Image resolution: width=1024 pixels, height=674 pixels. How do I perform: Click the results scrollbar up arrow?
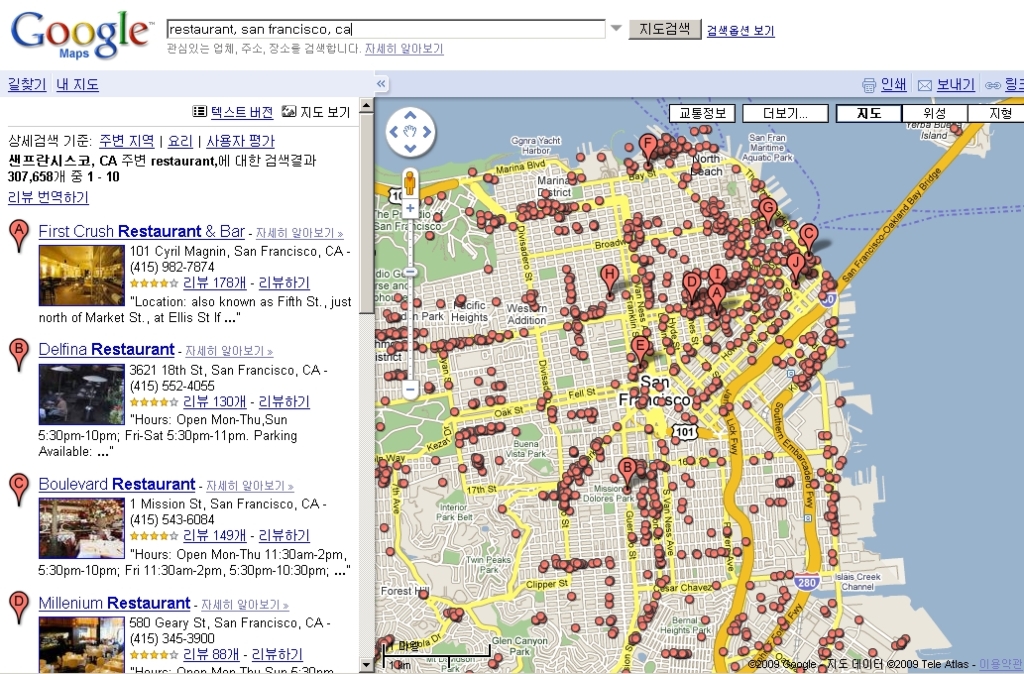pos(366,104)
